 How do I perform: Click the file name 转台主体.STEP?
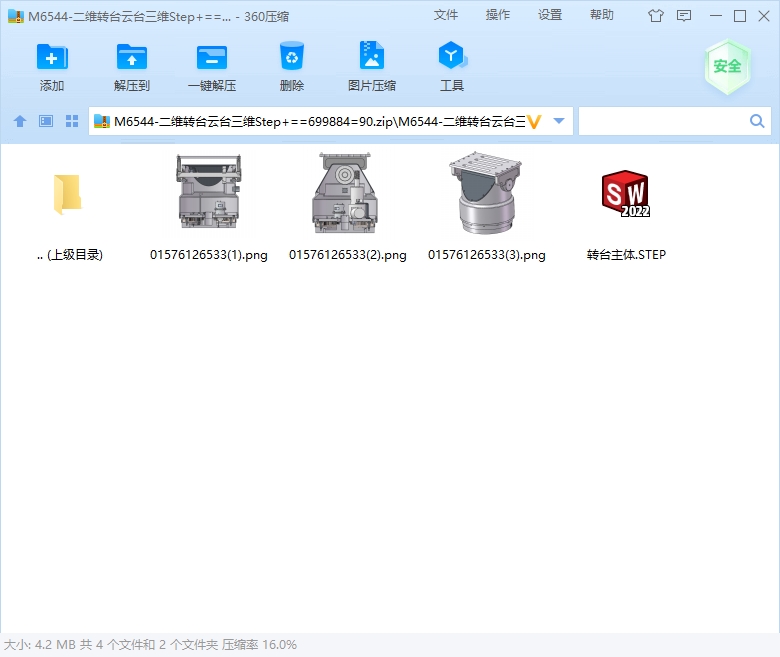tap(626, 255)
